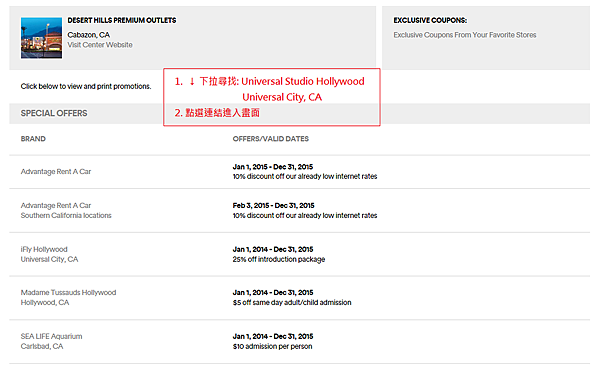Open the Visit Center Website link
Viewport: 600px width, 371px height.
(x=100, y=45)
